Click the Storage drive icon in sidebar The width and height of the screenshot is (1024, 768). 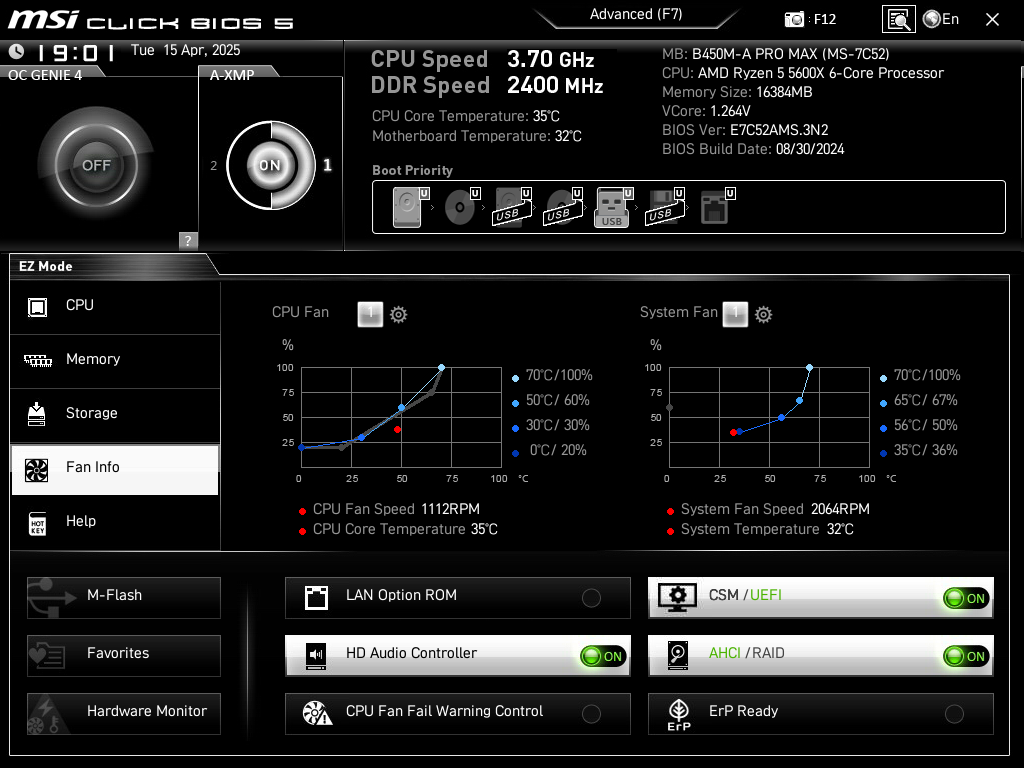(37, 414)
